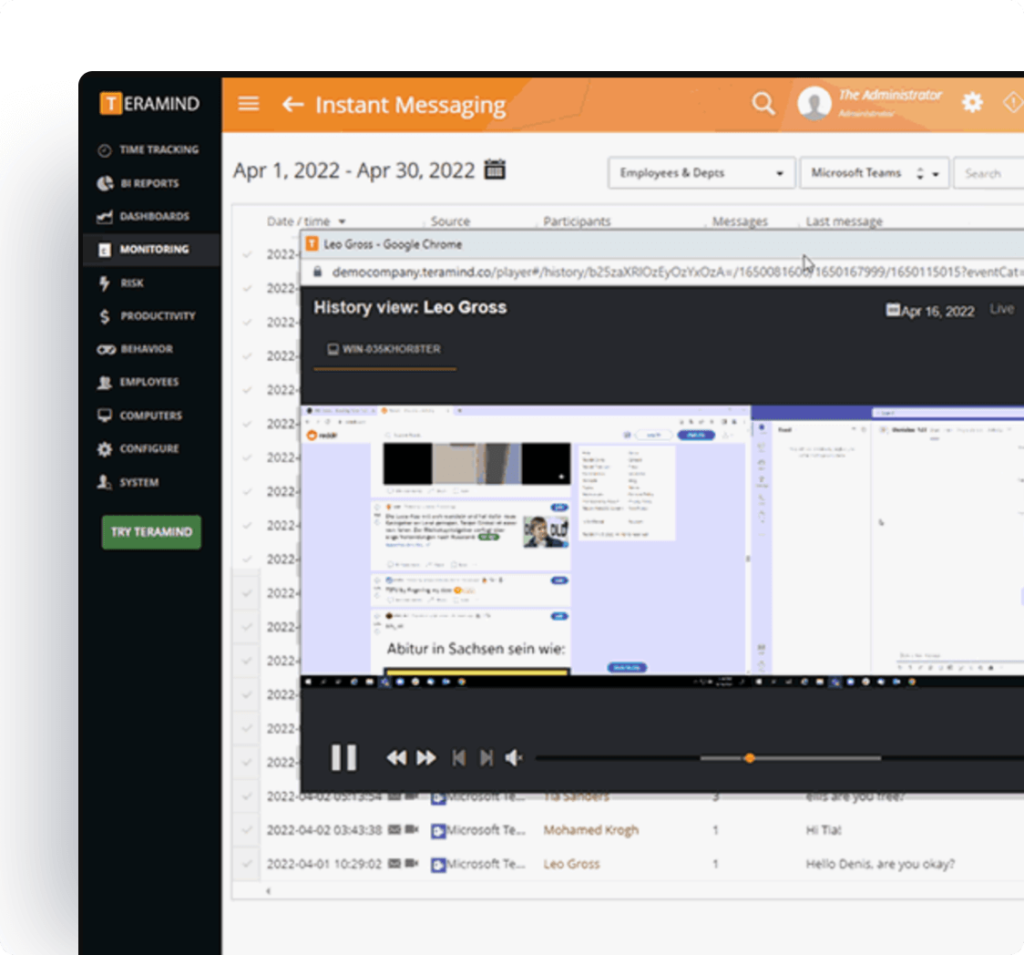Open Mohamed Krogh's participant link
The height and width of the screenshot is (955, 1024).
[591, 830]
